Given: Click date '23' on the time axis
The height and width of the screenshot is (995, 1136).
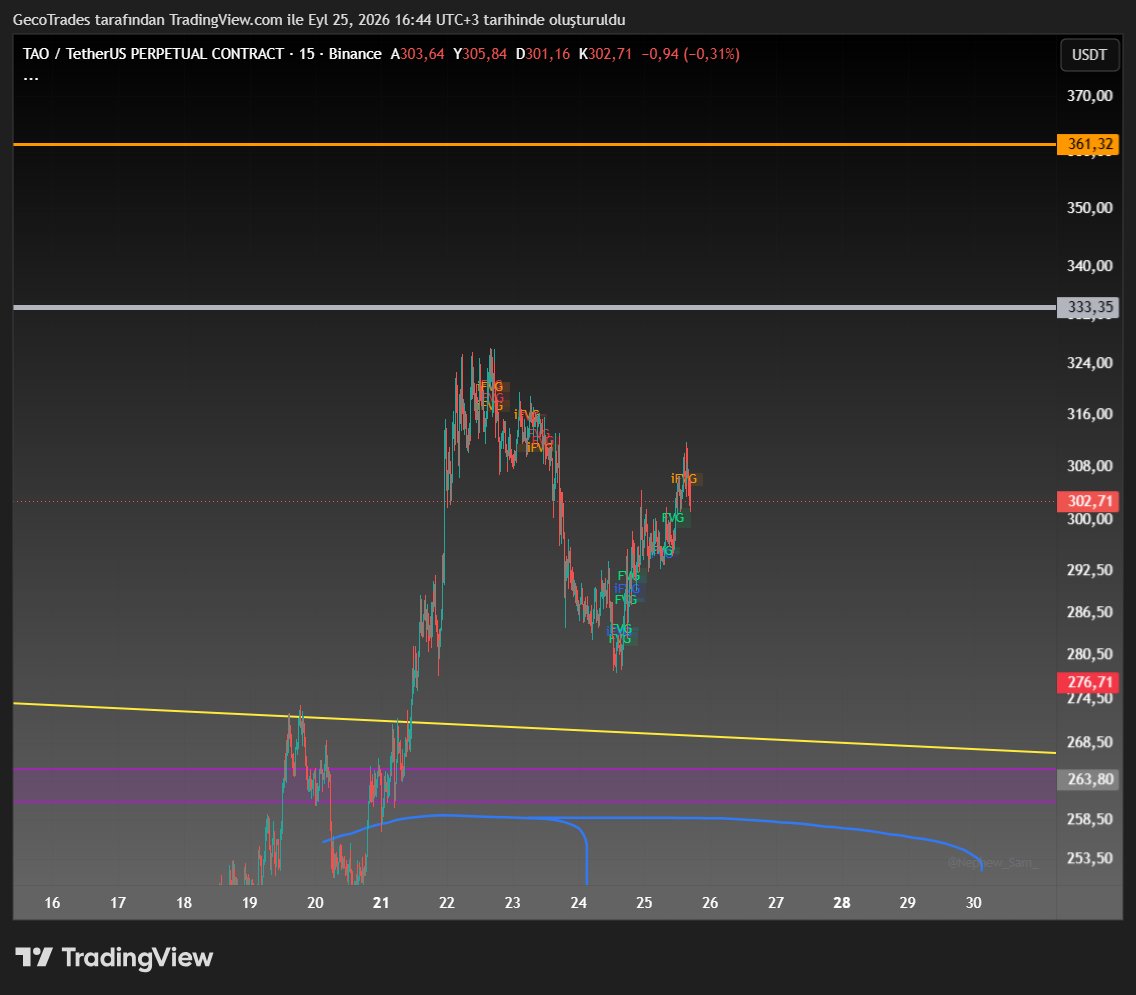Looking at the screenshot, I should (513, 903).
